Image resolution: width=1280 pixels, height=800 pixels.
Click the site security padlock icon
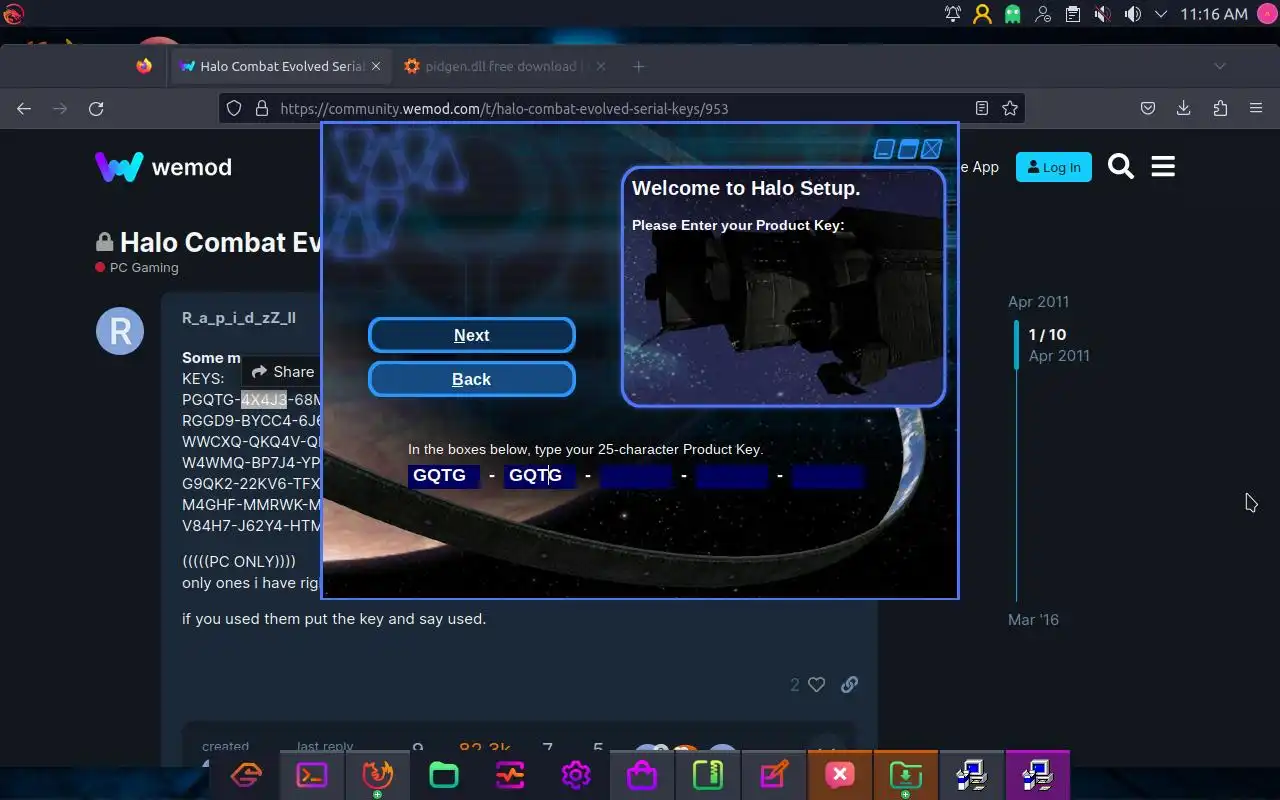[x=262, y=108]
